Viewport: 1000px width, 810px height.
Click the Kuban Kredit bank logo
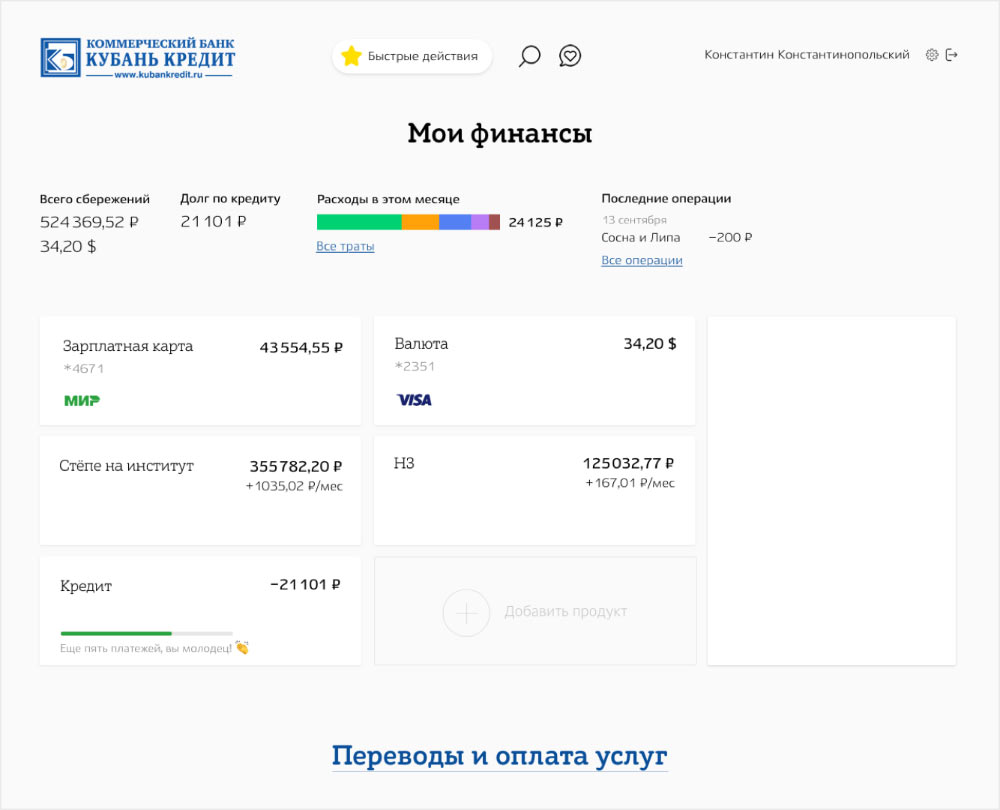(138, 58)
